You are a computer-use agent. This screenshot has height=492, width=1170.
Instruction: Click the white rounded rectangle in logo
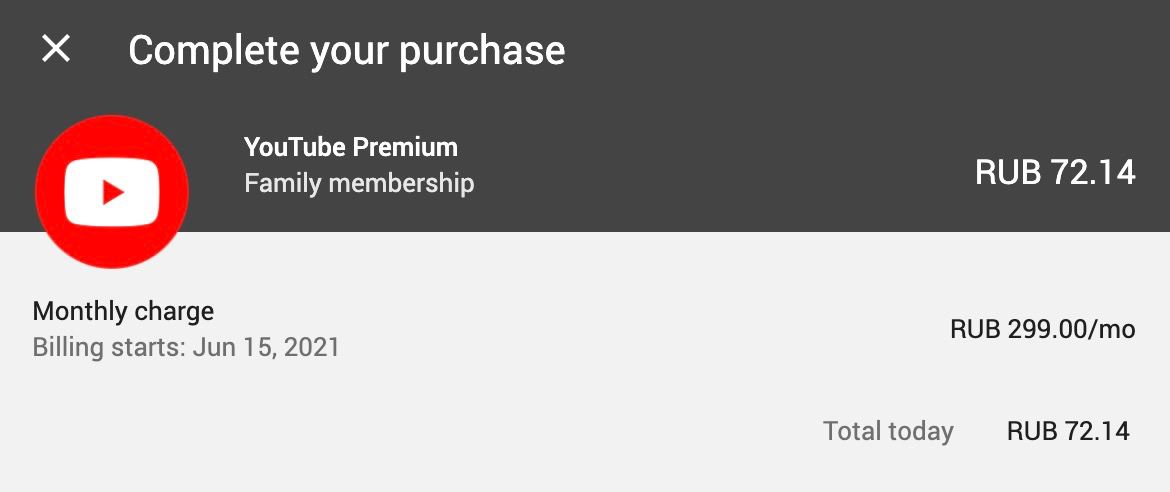click(x=112, y=193)
